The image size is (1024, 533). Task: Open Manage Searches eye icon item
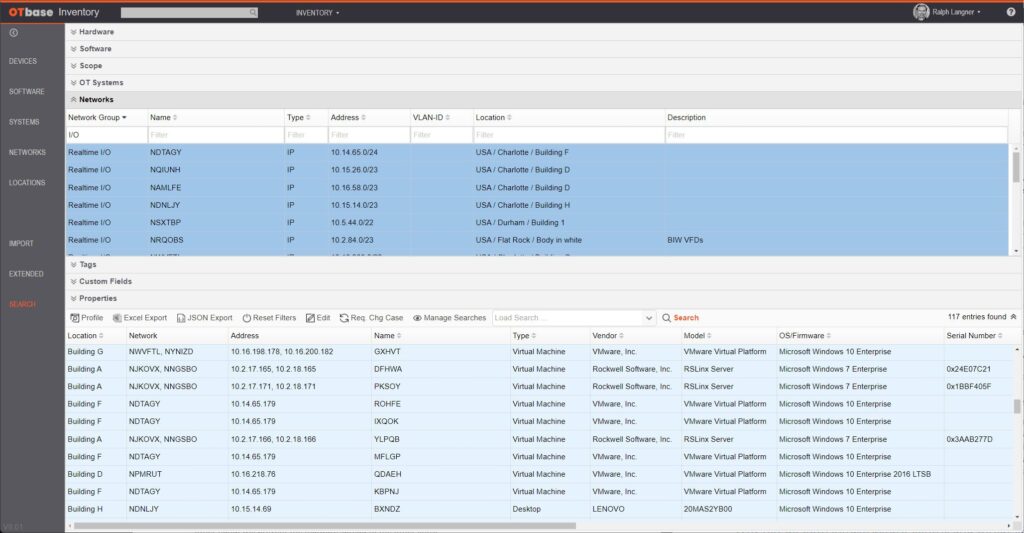point(449,318)
